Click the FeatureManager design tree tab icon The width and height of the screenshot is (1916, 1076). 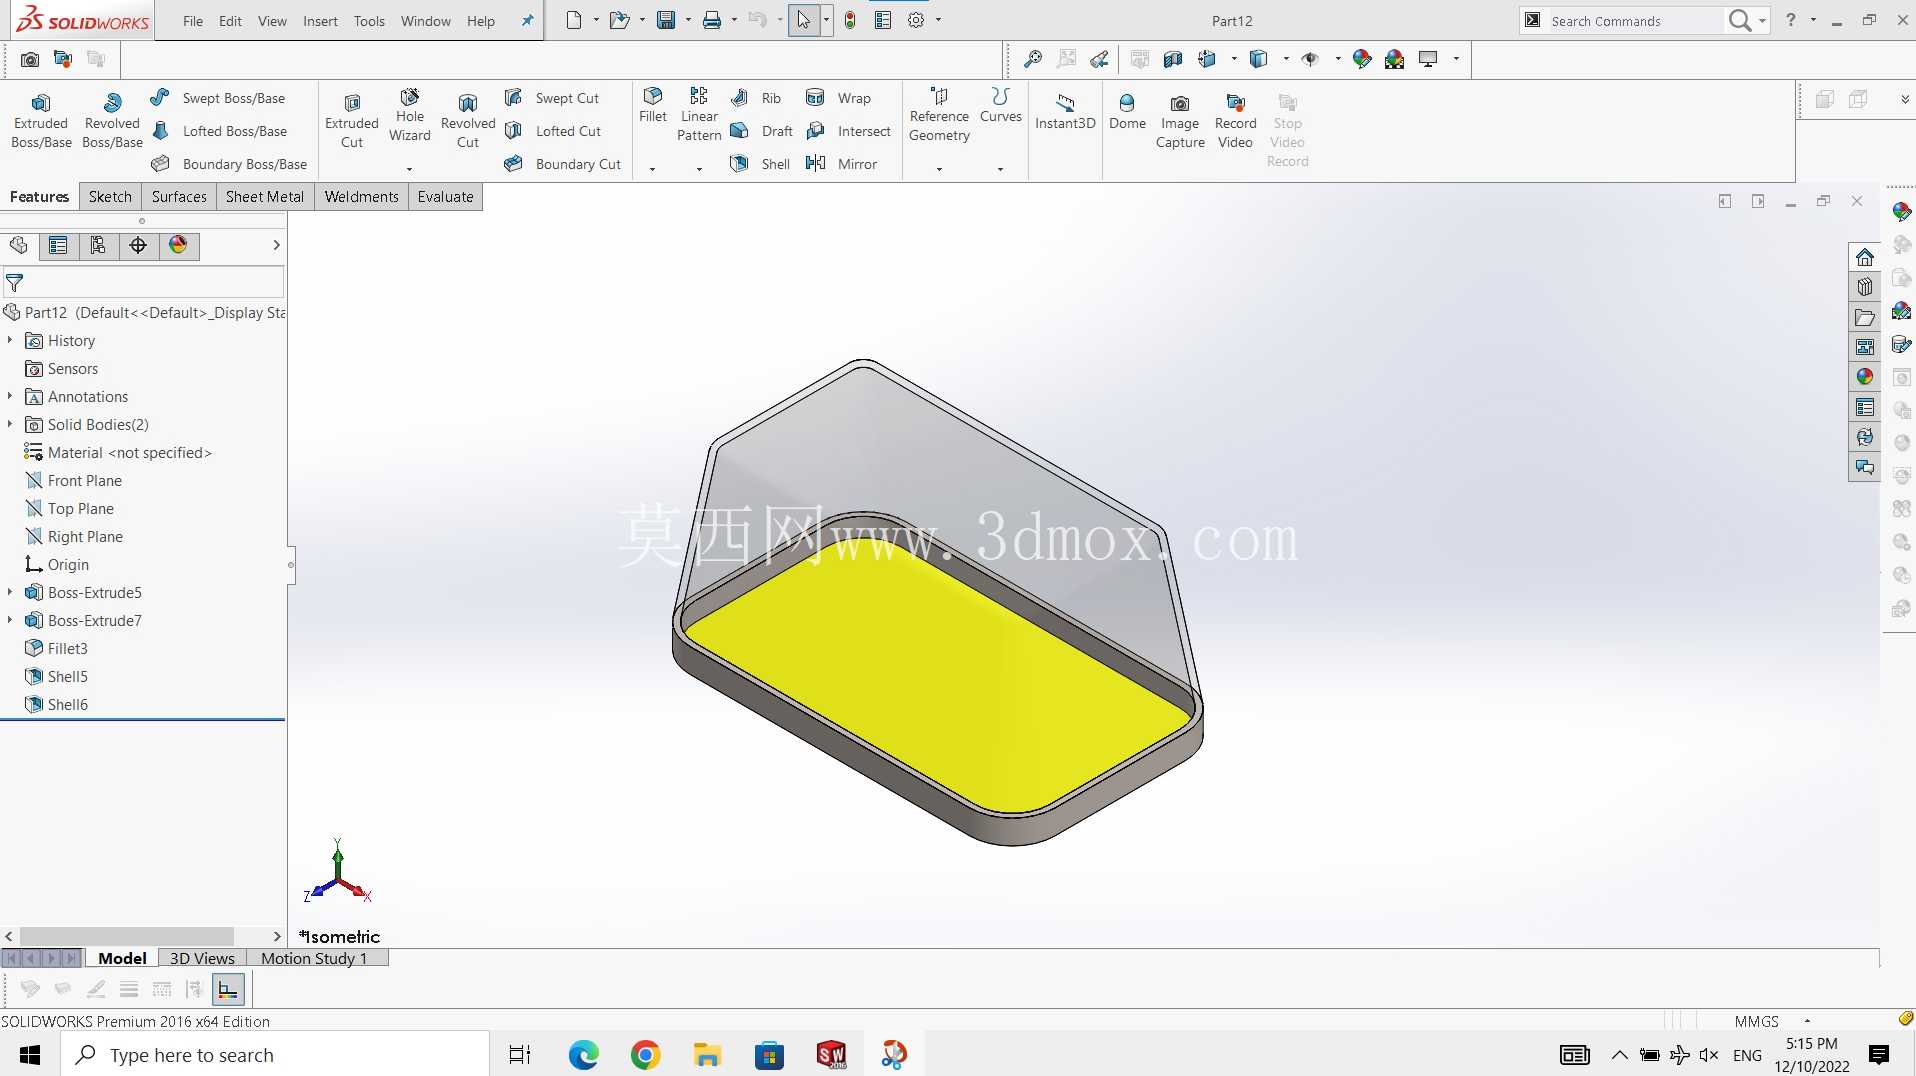coord(18,246)
